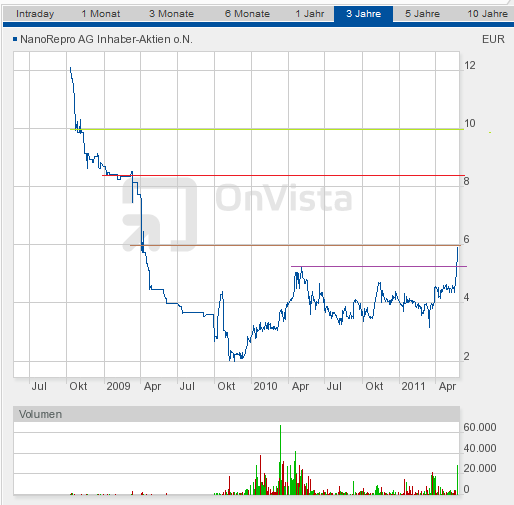Click the NanoRepro AG Inhaber-Aktien o.N. legend label
514x505 pixels.
(x=106, y=39)
